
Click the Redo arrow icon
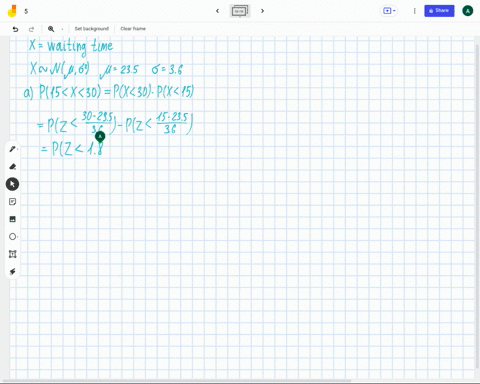pyautogui.click(x=31, y=29)
